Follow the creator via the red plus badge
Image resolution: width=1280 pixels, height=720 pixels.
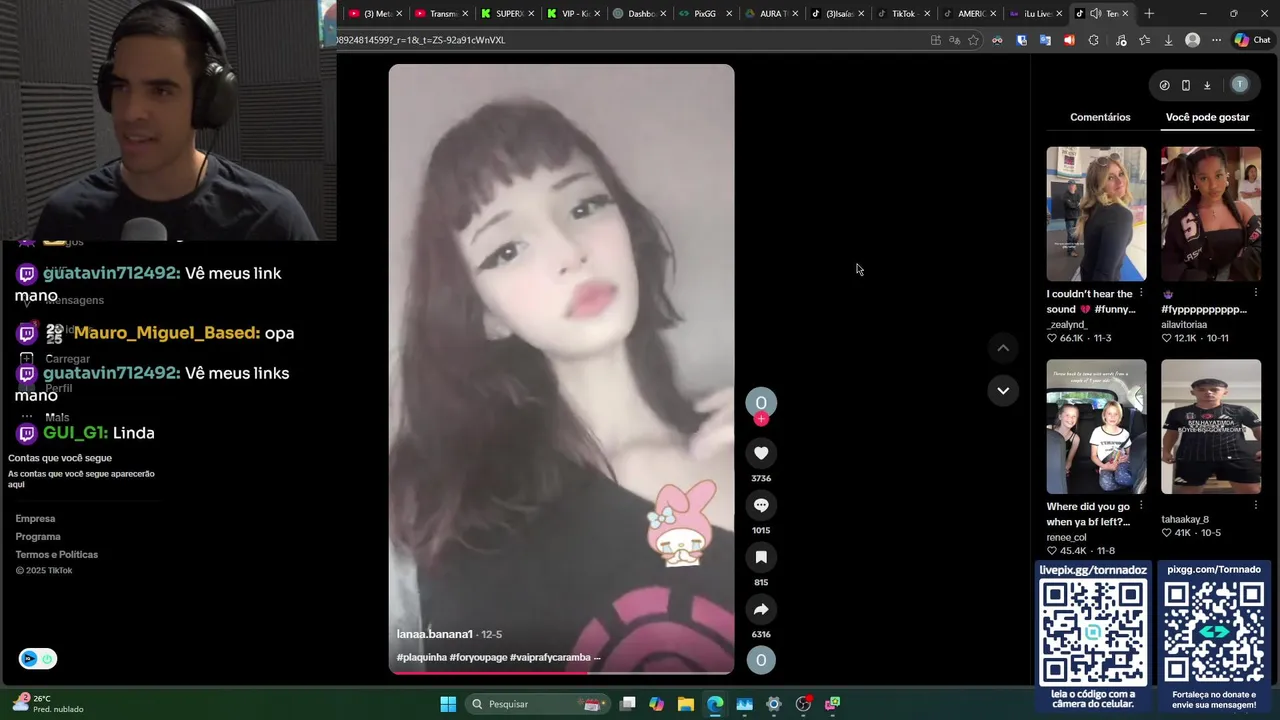click(x=761, y=419)
